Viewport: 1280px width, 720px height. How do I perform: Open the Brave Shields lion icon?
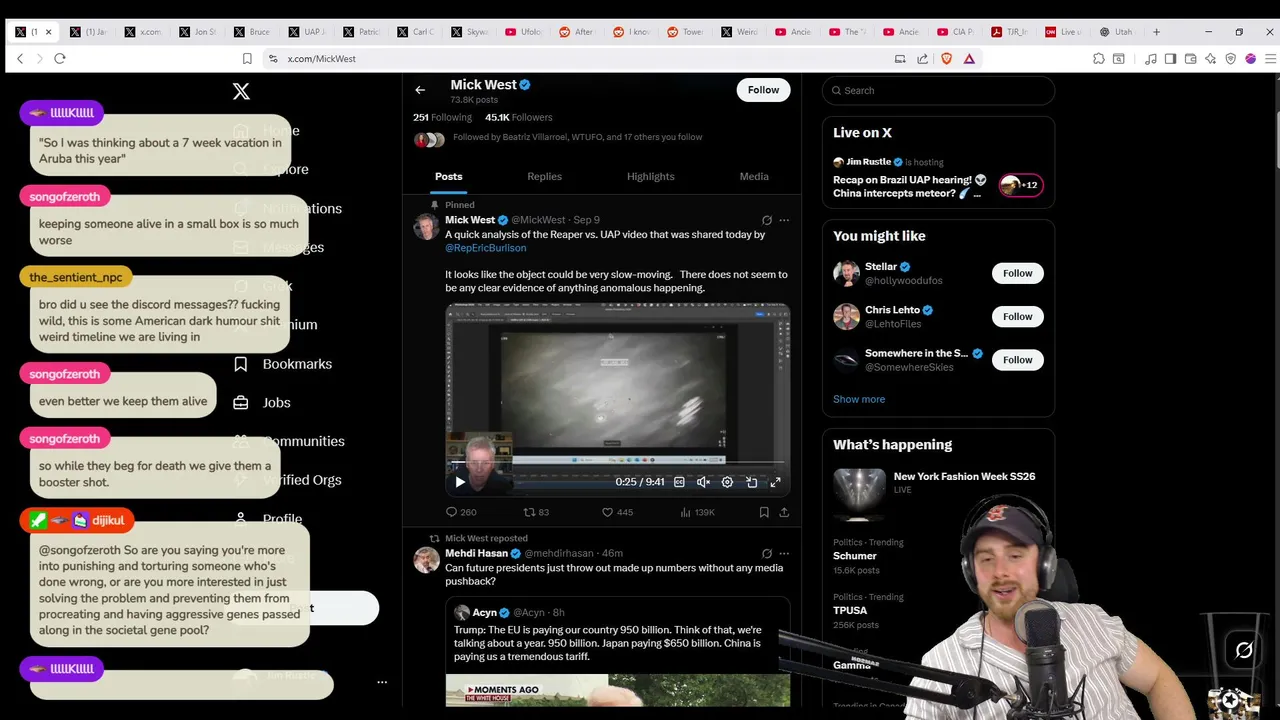pos(946,59)
